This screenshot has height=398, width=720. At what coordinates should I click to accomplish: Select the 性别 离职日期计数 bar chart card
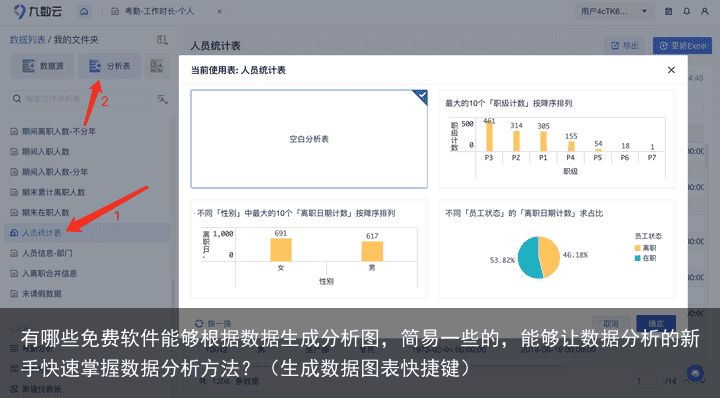tap(309, 248)
